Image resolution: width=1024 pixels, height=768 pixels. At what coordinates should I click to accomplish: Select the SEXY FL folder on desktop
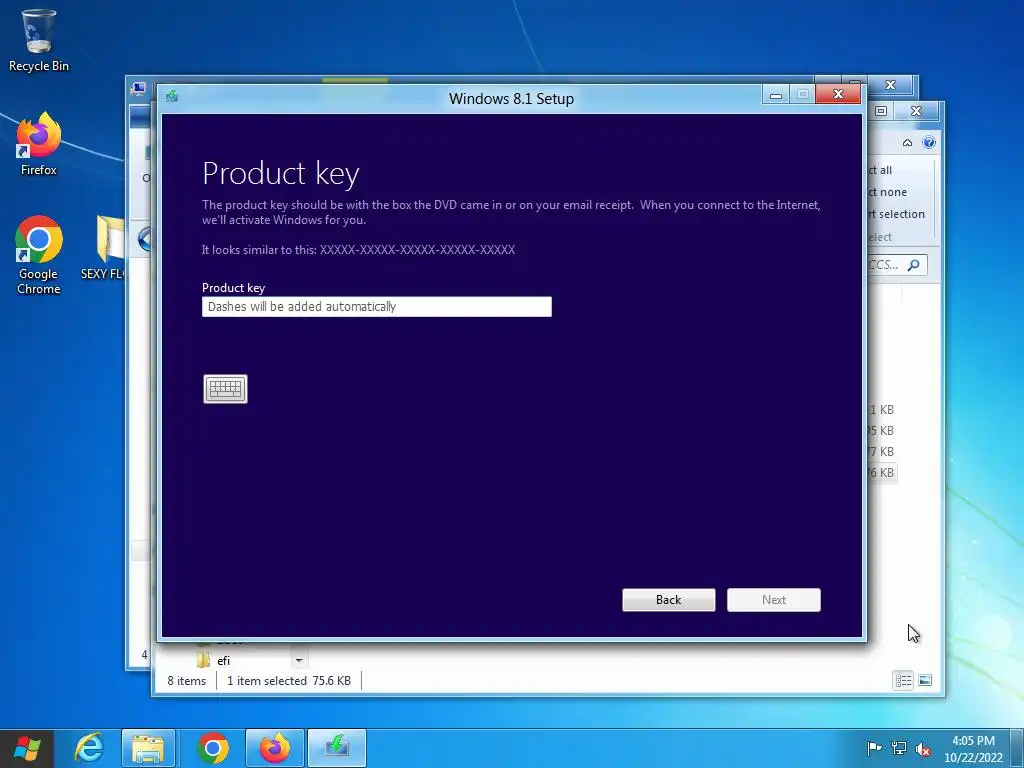[103, 248]
